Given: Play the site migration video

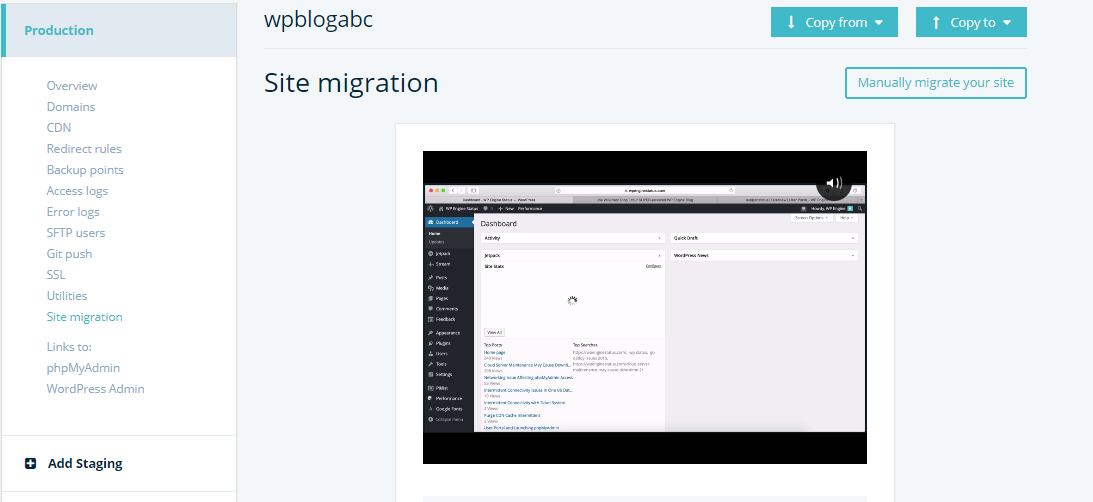Looking at the screenshot, I should [645, 307].
